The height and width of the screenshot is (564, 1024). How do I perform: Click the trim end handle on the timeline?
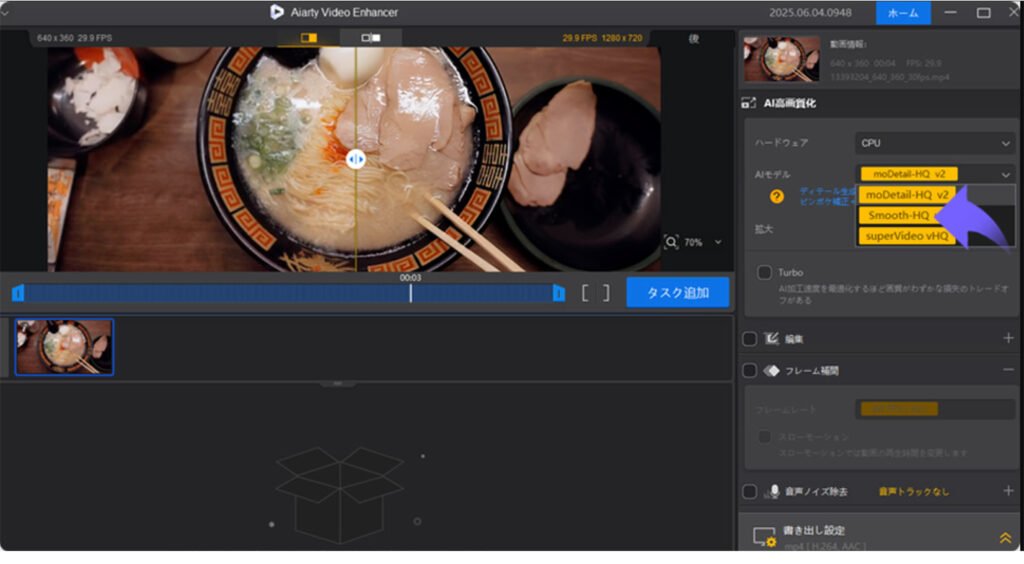click(559, 294)
